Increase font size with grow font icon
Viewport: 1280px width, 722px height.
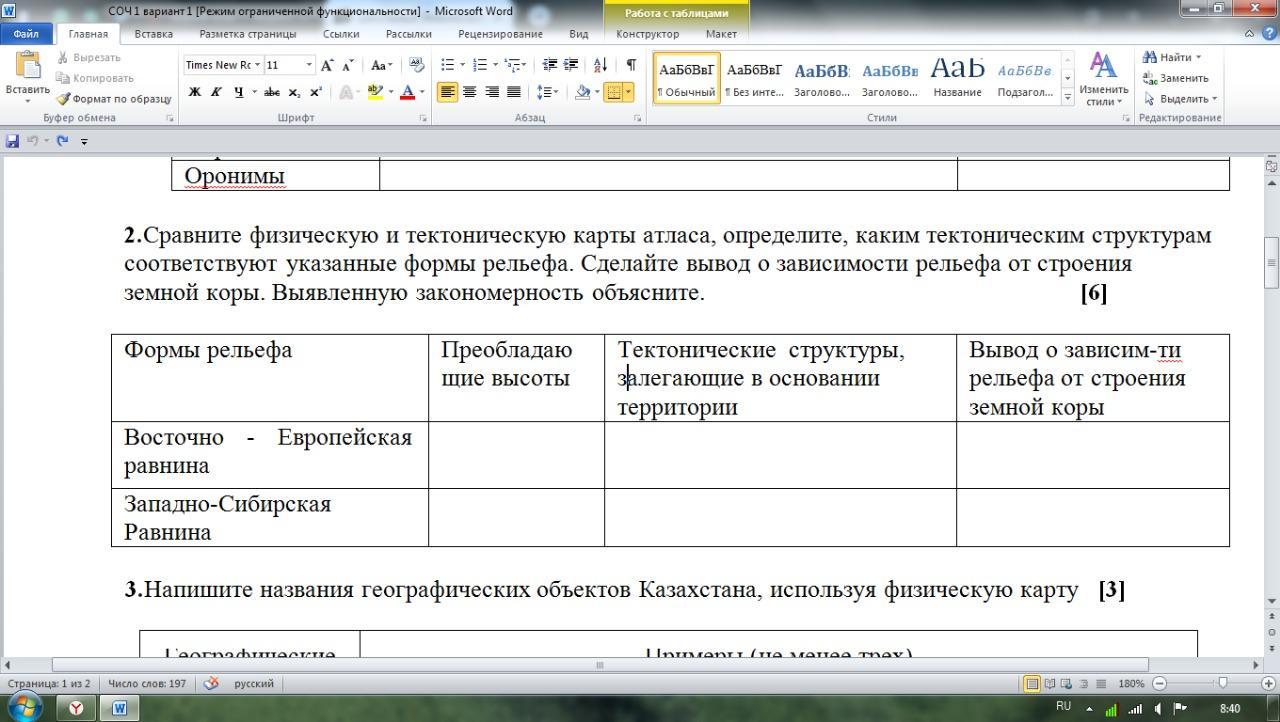pos(327,65)
